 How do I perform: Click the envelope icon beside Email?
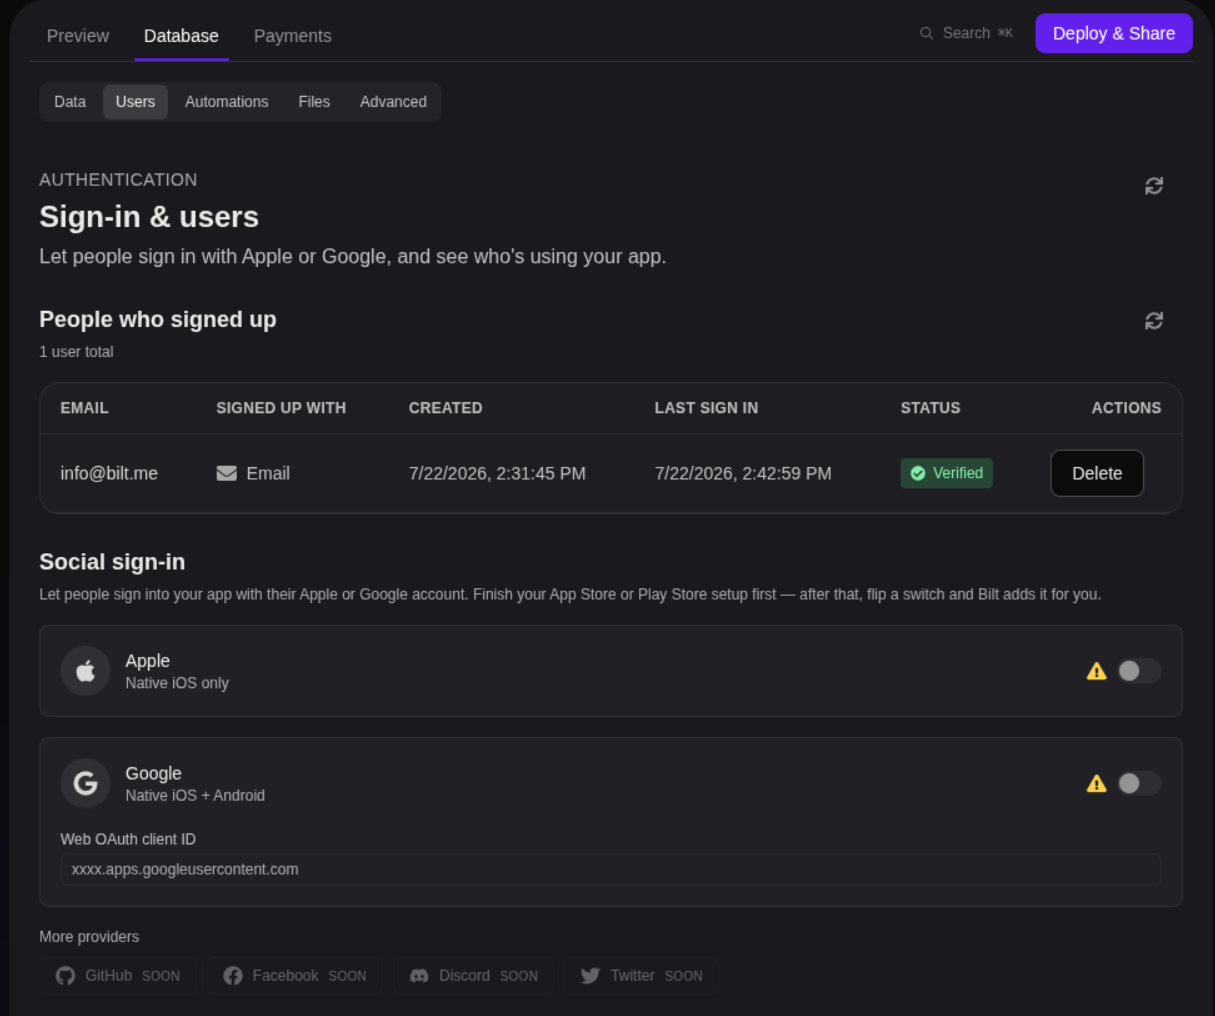tap(227, 473)
